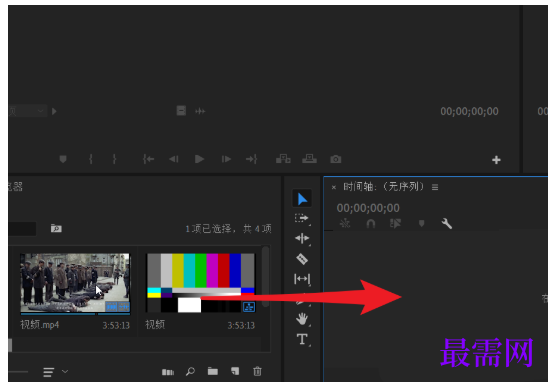Click the 视频 sequence name label

click(x=155, y=325)
